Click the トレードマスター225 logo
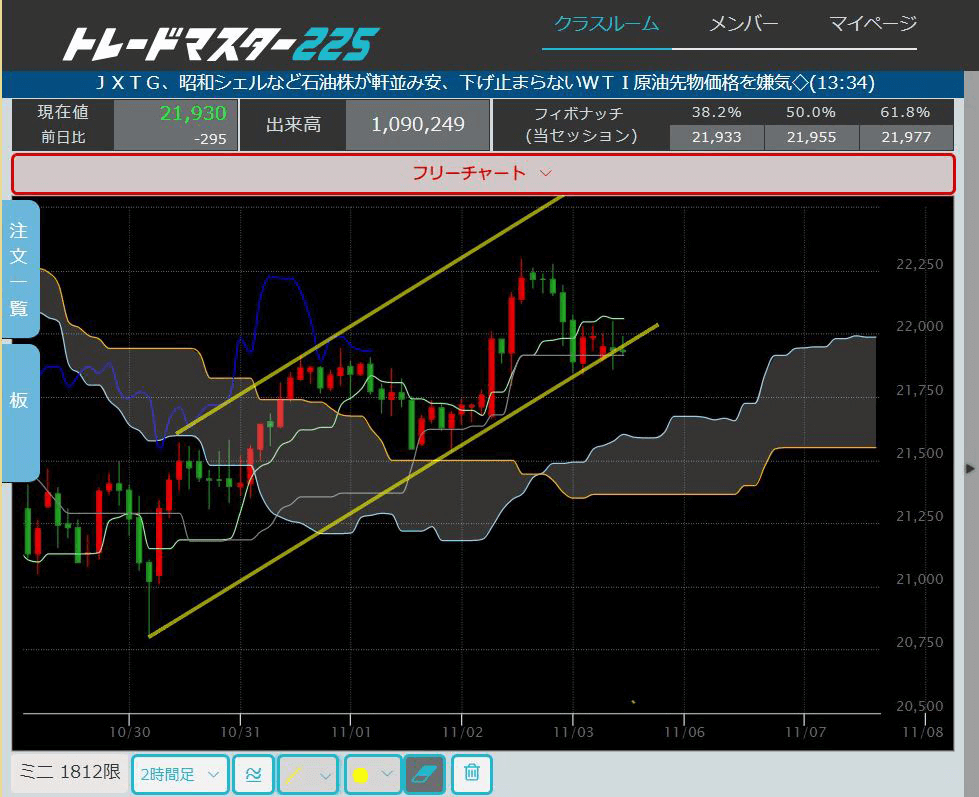This screenshot has height=797, width=979. 221,44
